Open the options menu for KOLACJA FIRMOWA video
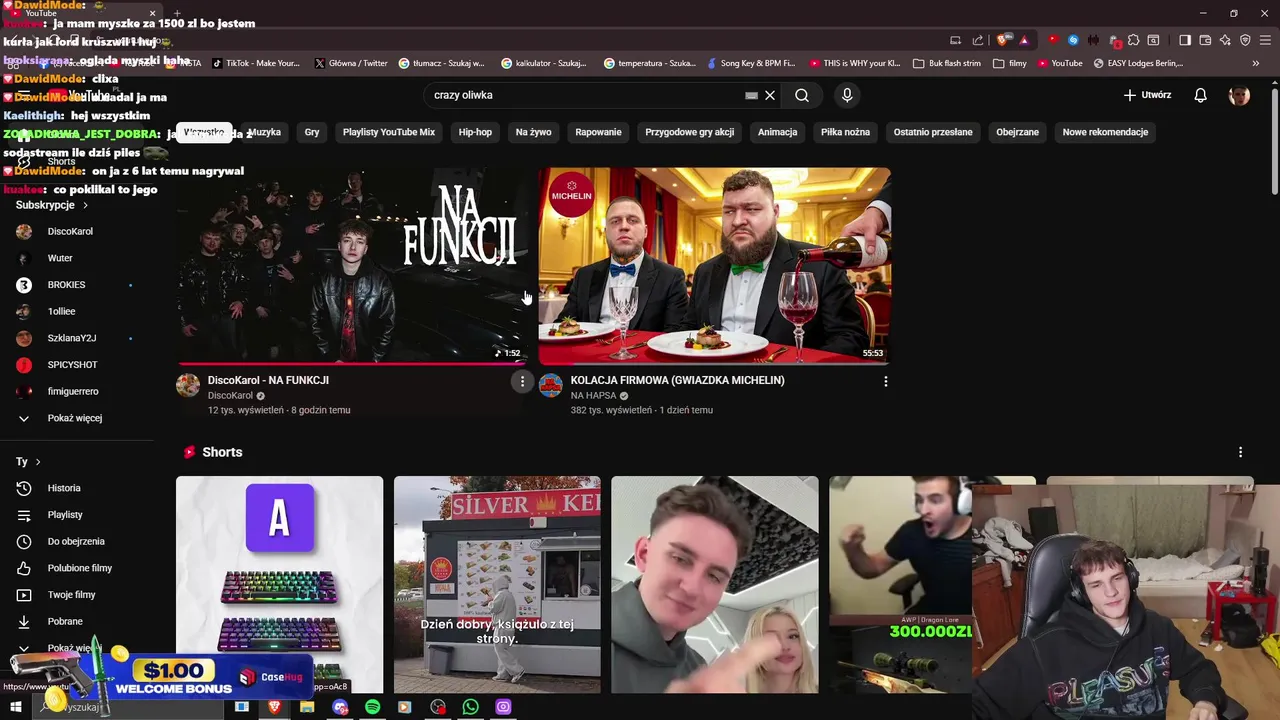Image resolution: width=1280 pixels, height=720 pixels. click(x=885, y=381)
